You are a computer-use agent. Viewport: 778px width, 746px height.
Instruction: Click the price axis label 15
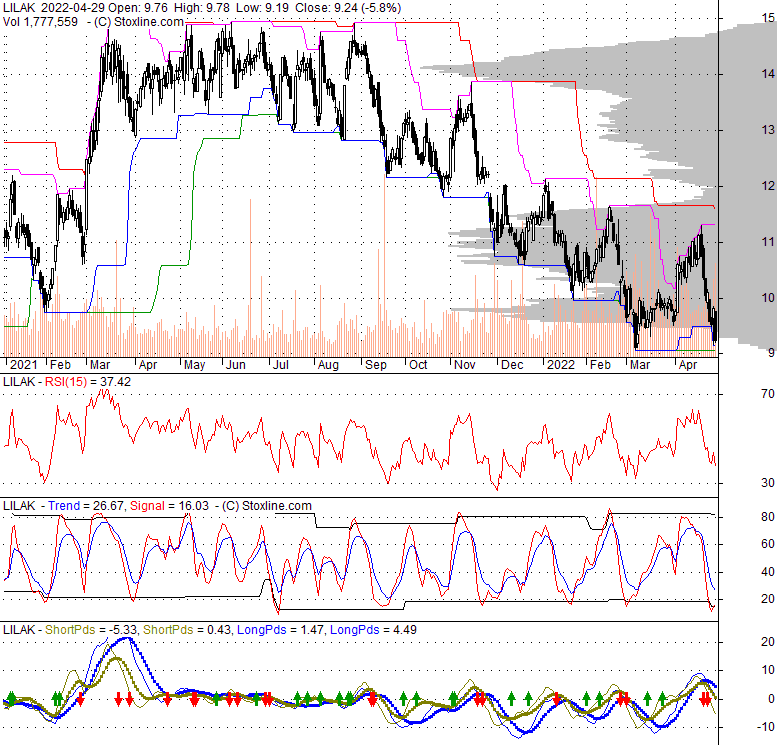click(x=768, y=18)
